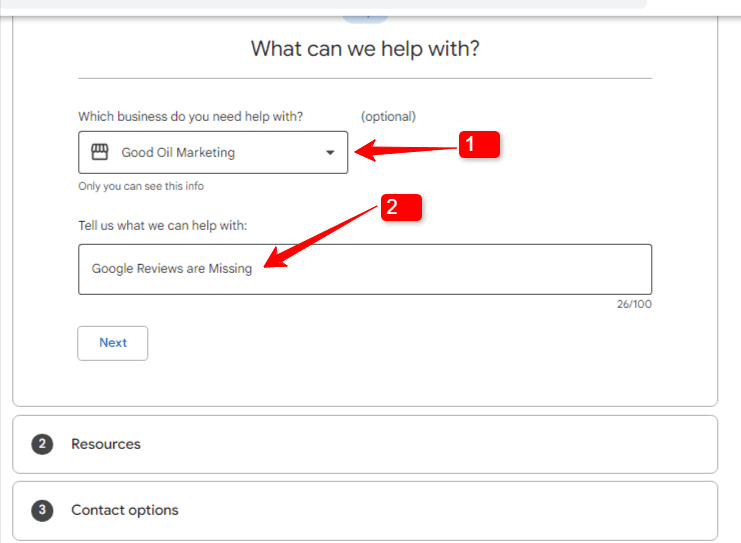Click 'Which business do you need help with?' label

(x=190, y=117)
